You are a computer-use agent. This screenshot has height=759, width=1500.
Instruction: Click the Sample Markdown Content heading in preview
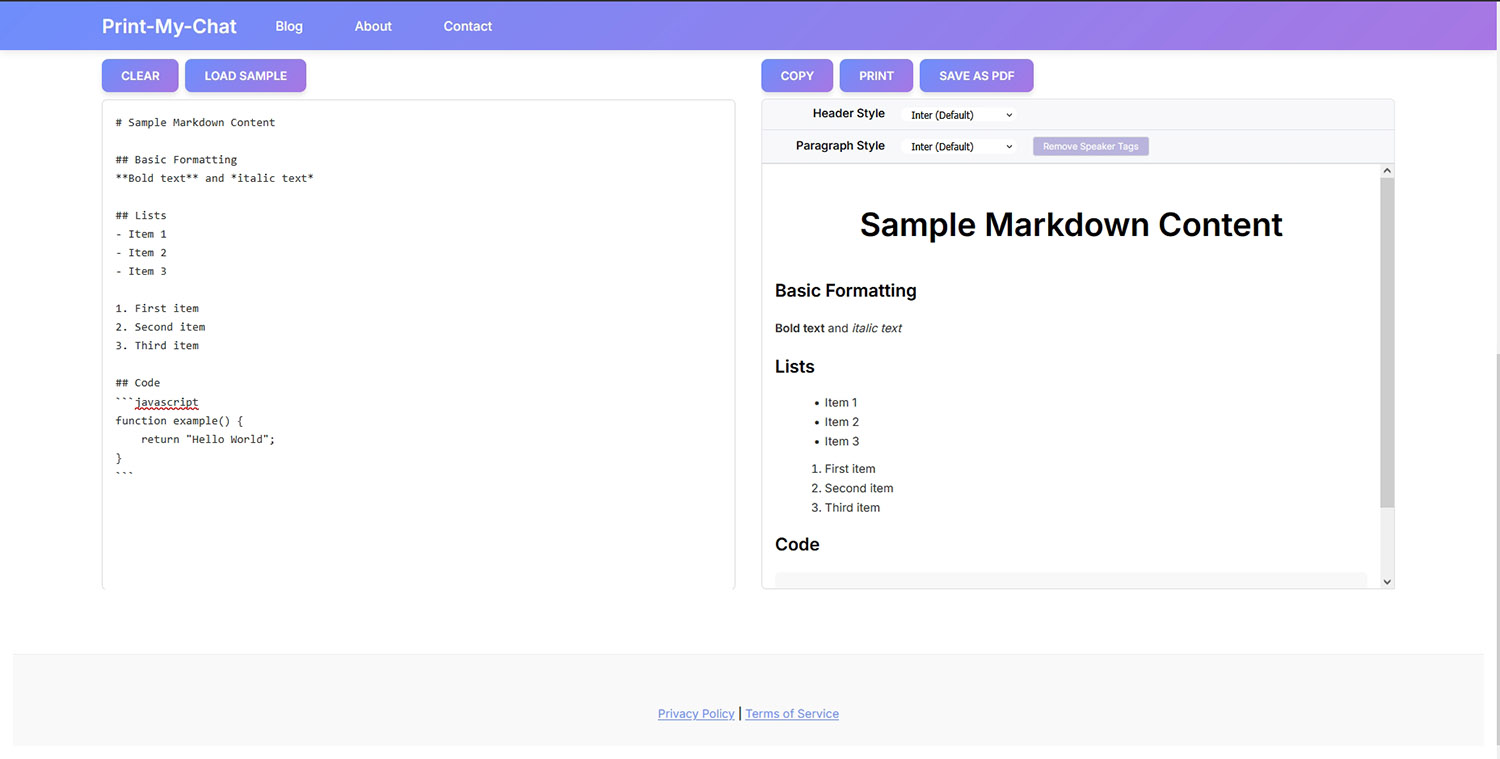[x=1070, y=225]
